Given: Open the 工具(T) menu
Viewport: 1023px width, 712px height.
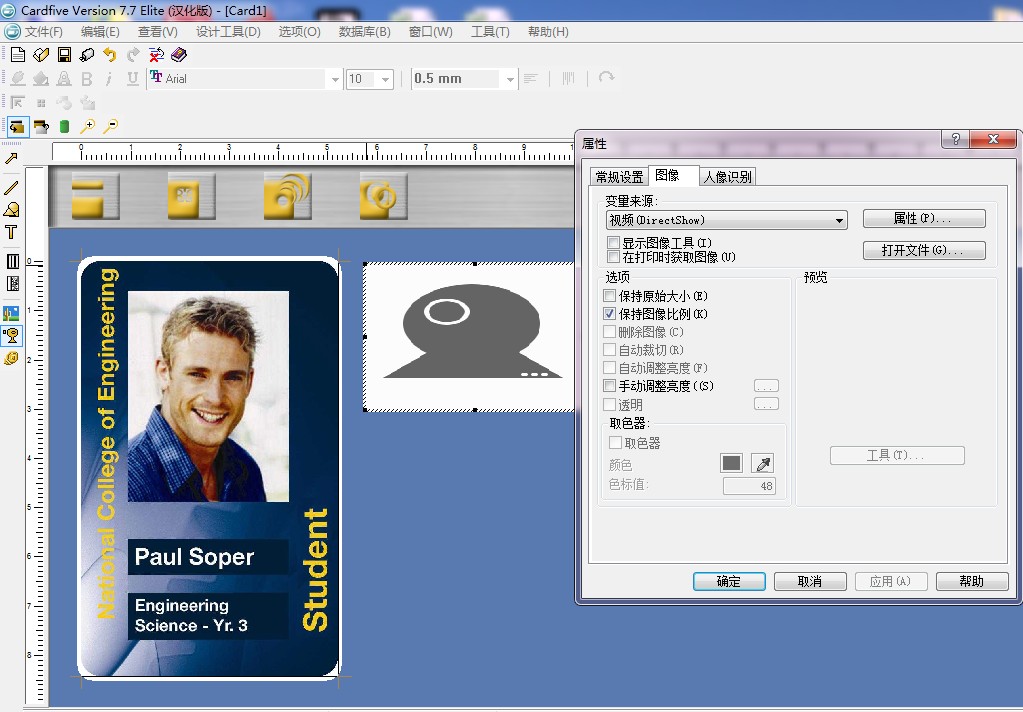Looking at the screenshot, I should pyautogui.click(x=490, y=31).
